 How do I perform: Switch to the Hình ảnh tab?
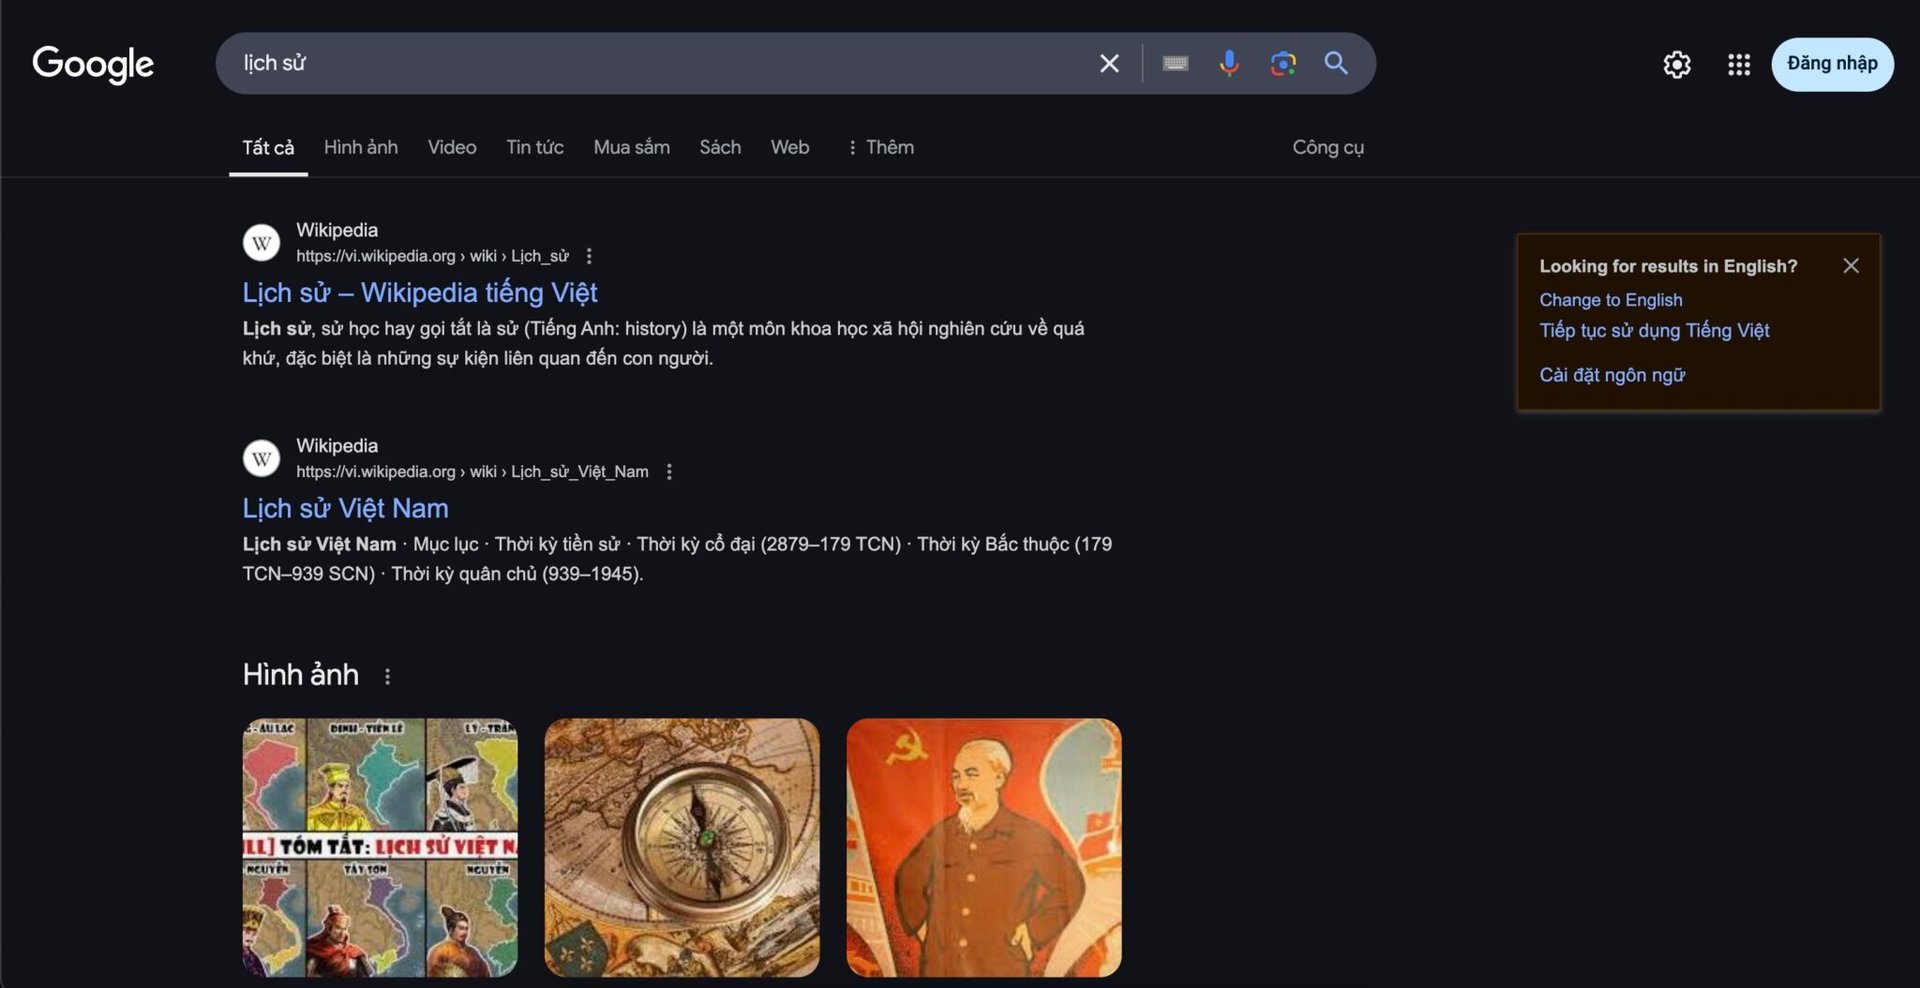coord(360,148)
